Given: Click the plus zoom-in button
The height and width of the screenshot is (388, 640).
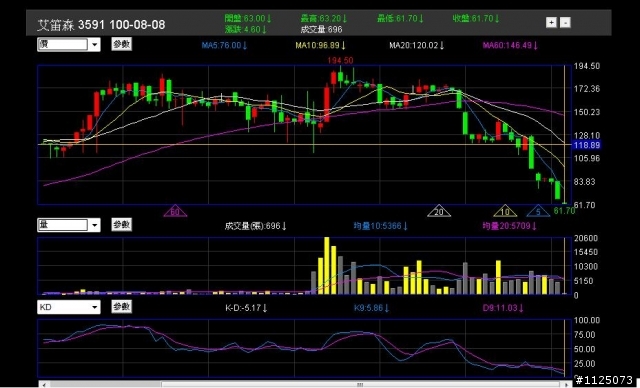Looking at the screenshot, I should tap(551, 22).
